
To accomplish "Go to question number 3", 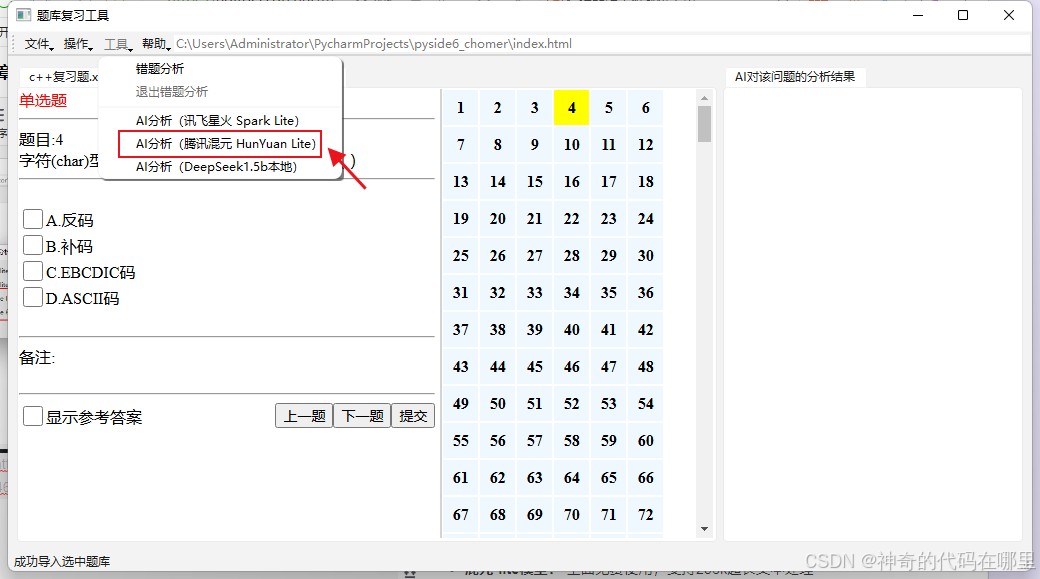I will (x=535, y=107).
